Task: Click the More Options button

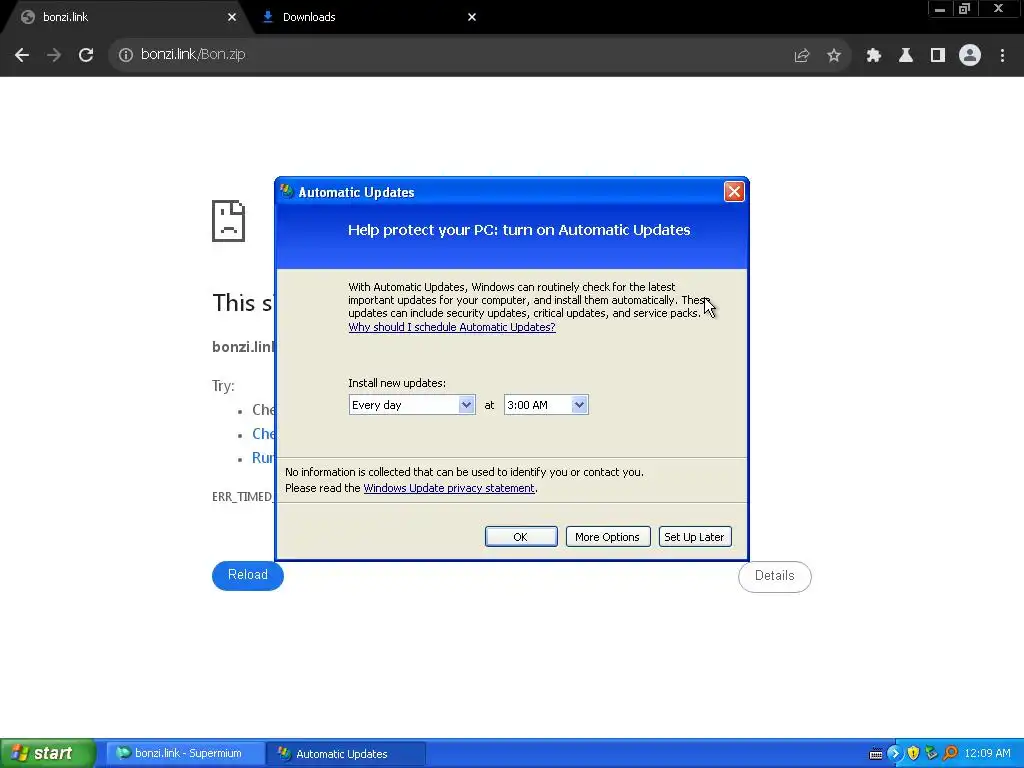Action: (607, 537)
